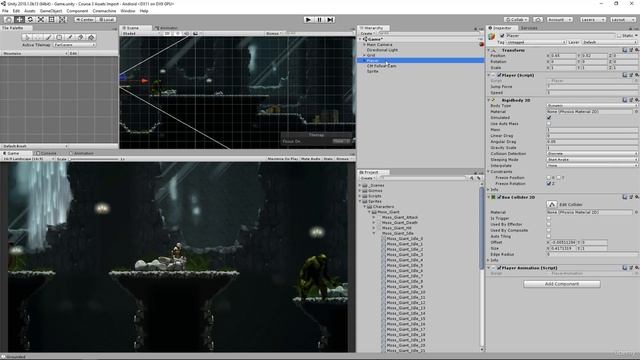The width and height of the screenshot is (640, 360).
Task: Switch to the Services tab
Action: coord(529,28)
